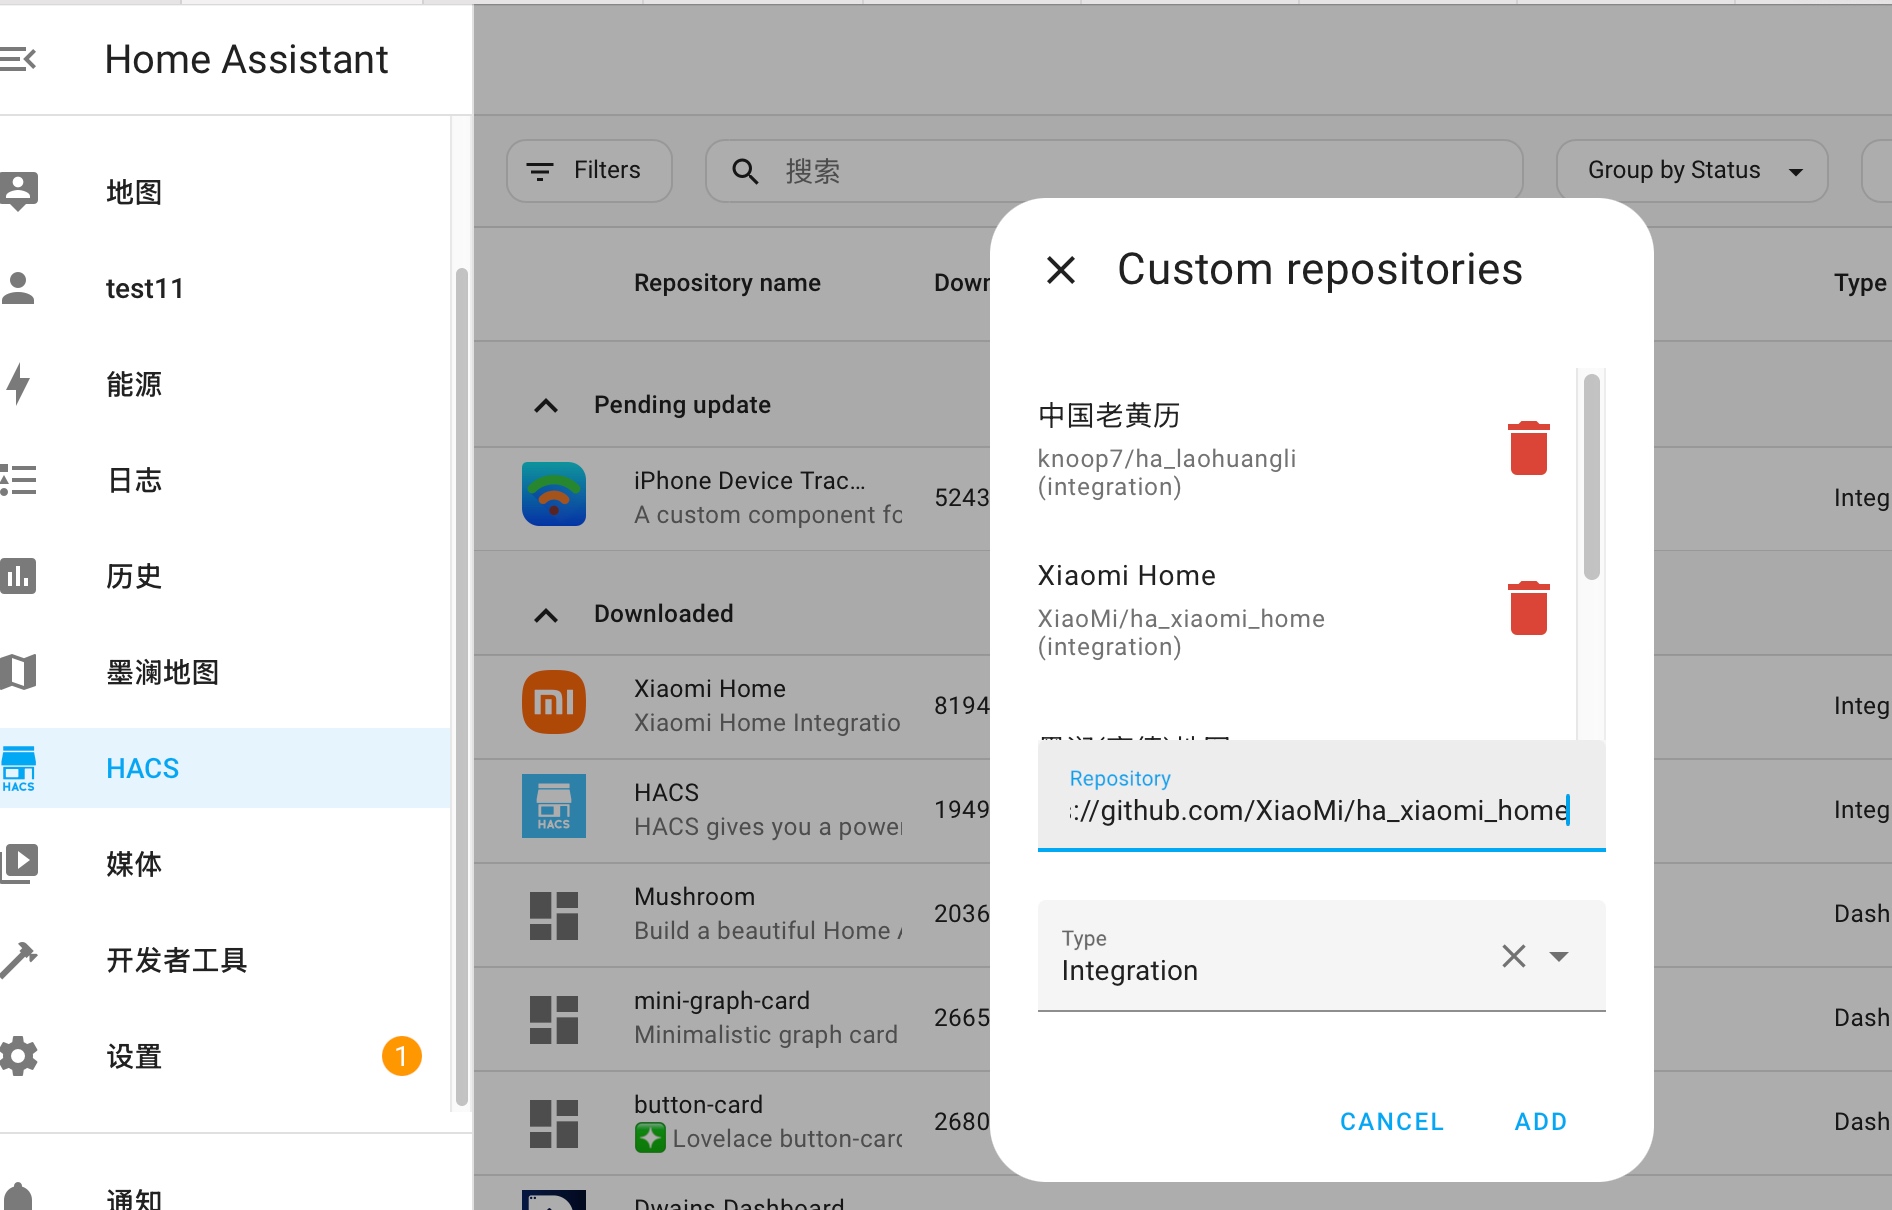Click the 通知 bell icon
The height and width of the screenshot is (1210, 1892).
(x=18, y=1196)
